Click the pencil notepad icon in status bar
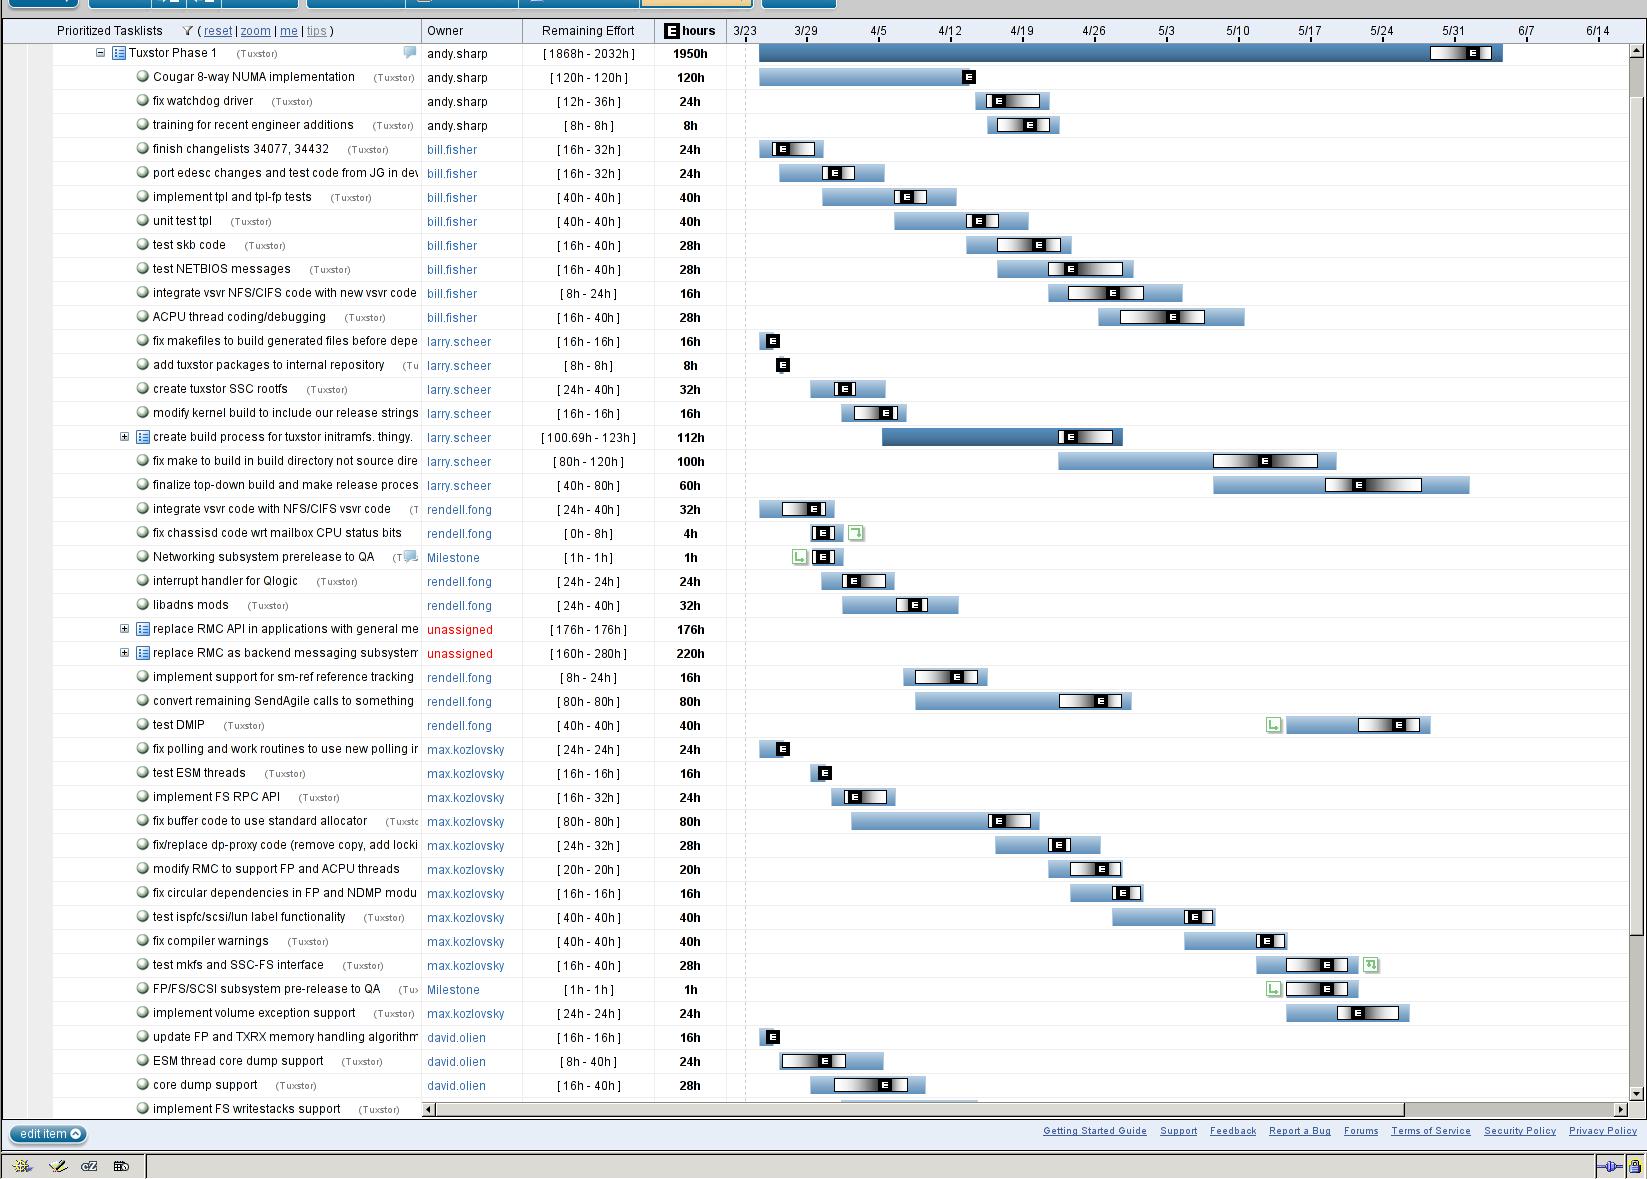 [58, 1166]
